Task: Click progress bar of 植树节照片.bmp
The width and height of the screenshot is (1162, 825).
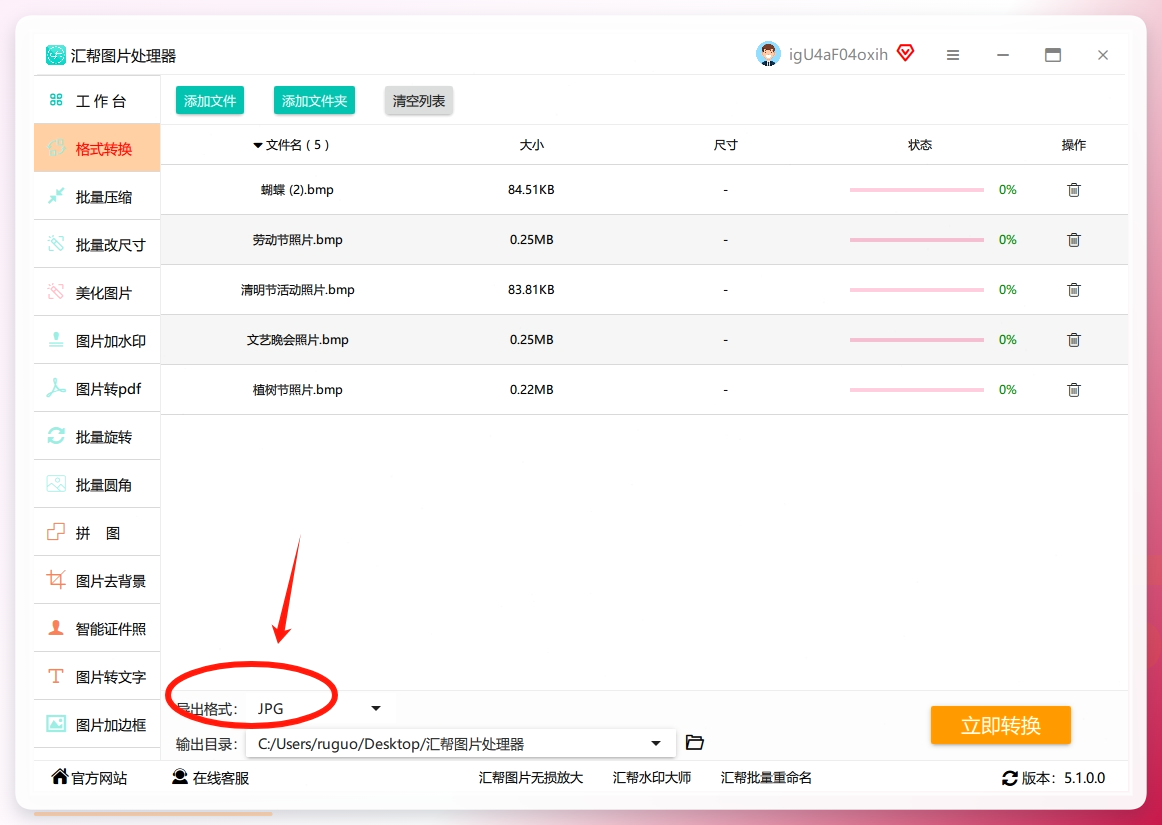Action: coord(917,390)
